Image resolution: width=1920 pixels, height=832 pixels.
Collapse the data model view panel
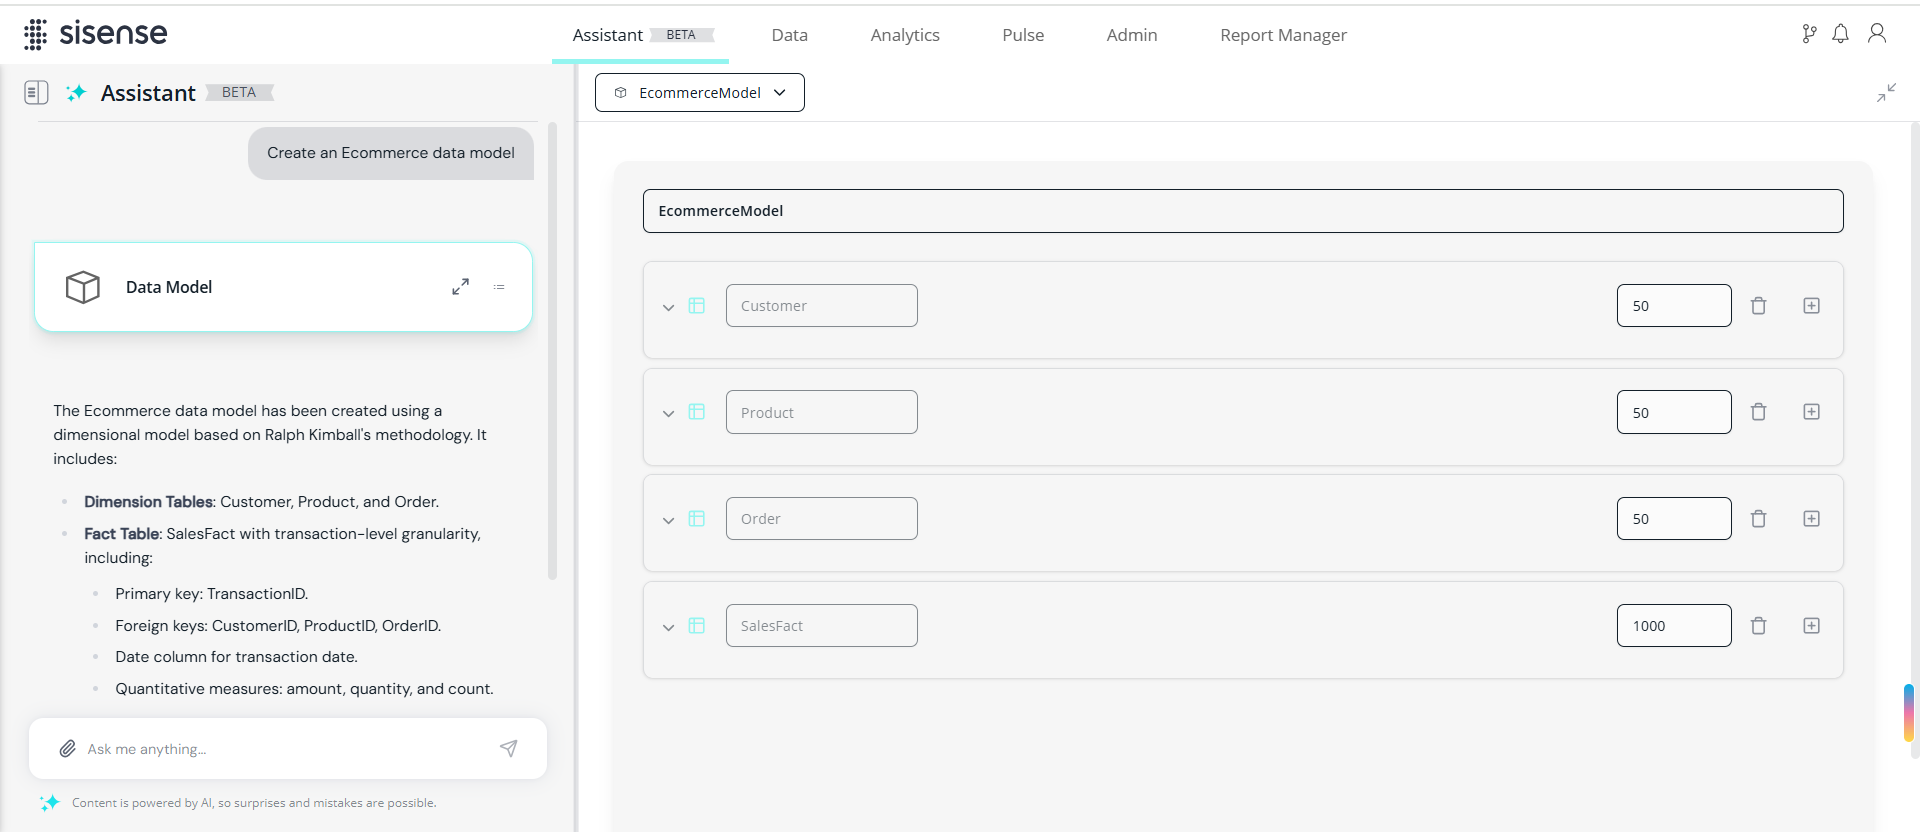1886,93
